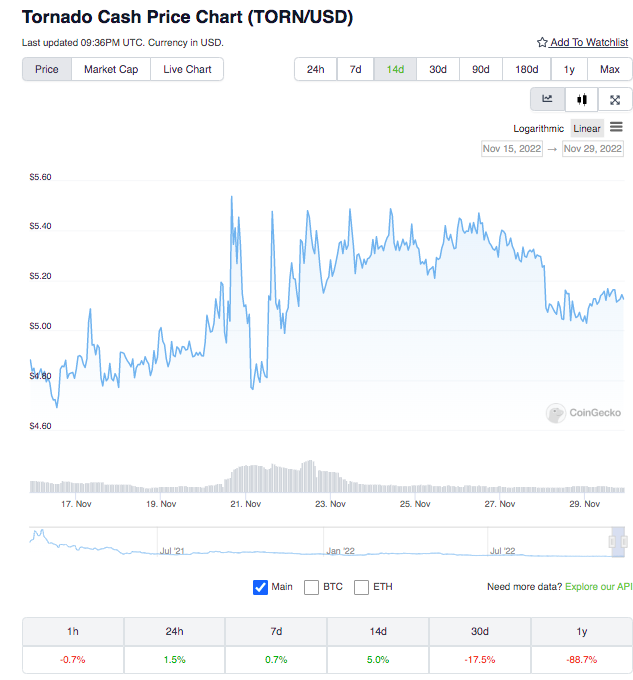Image resolution: width=633 pixels, height=680 pixels.
Task: Switch to candlestick chart icon
Action: (x=581, y=99)
